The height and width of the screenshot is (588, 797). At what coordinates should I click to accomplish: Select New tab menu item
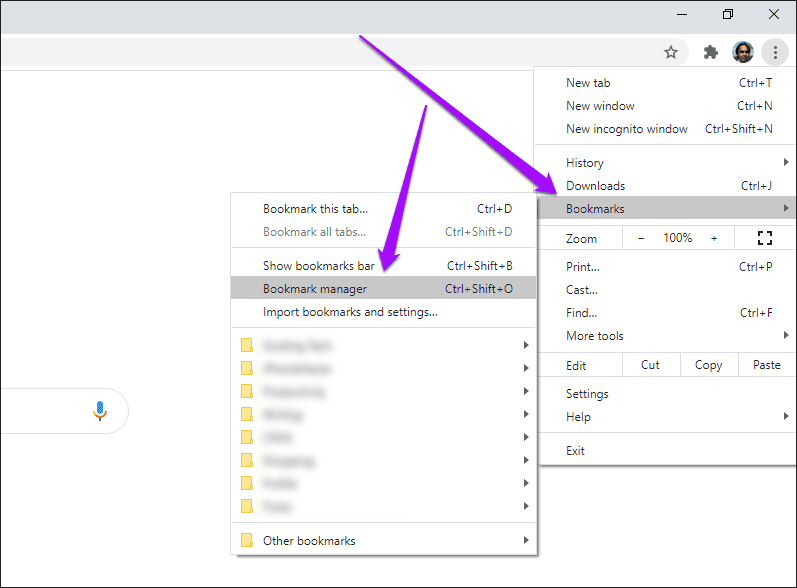[x=666, y=83]
